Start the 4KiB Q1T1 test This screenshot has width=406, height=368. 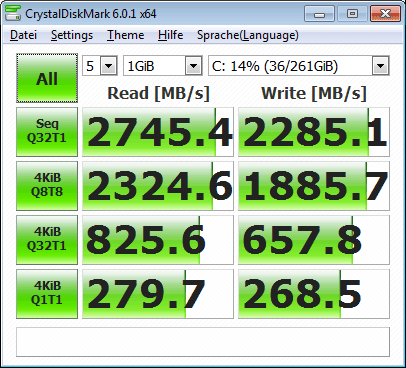[47, 294]
